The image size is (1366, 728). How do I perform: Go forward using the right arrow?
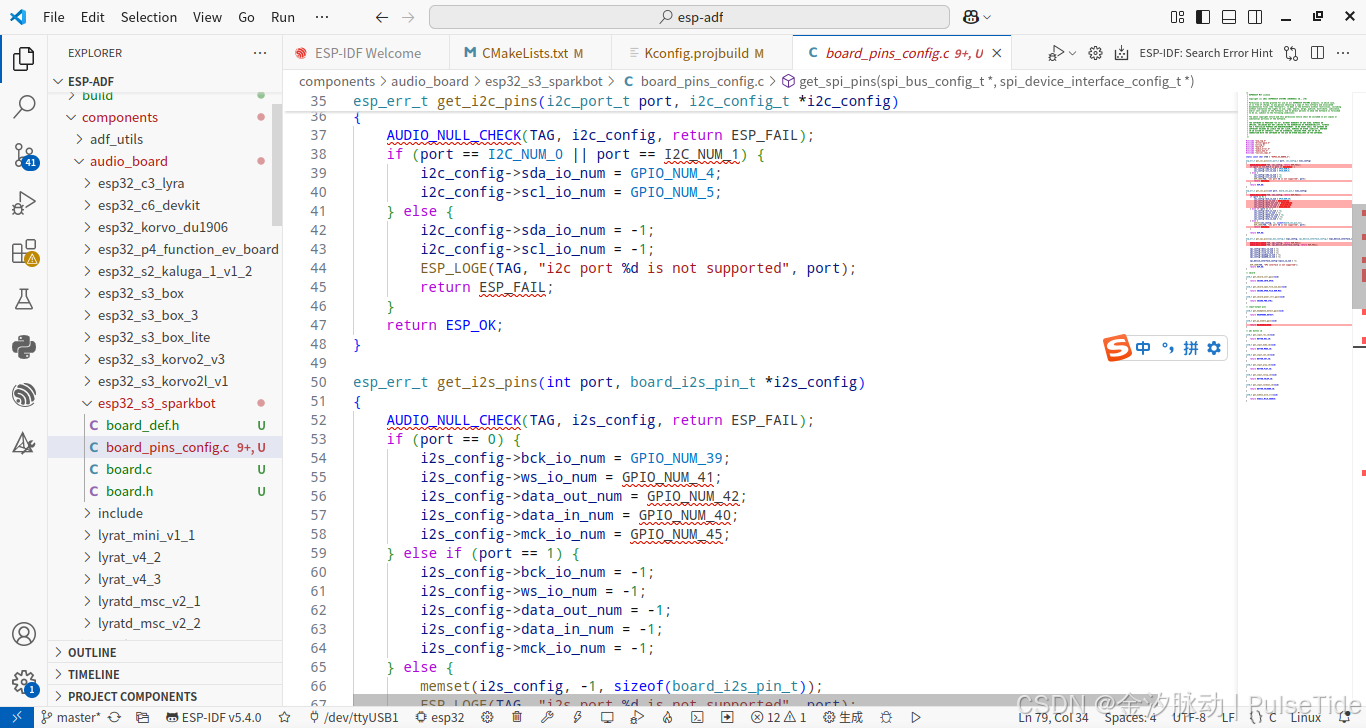407,17
